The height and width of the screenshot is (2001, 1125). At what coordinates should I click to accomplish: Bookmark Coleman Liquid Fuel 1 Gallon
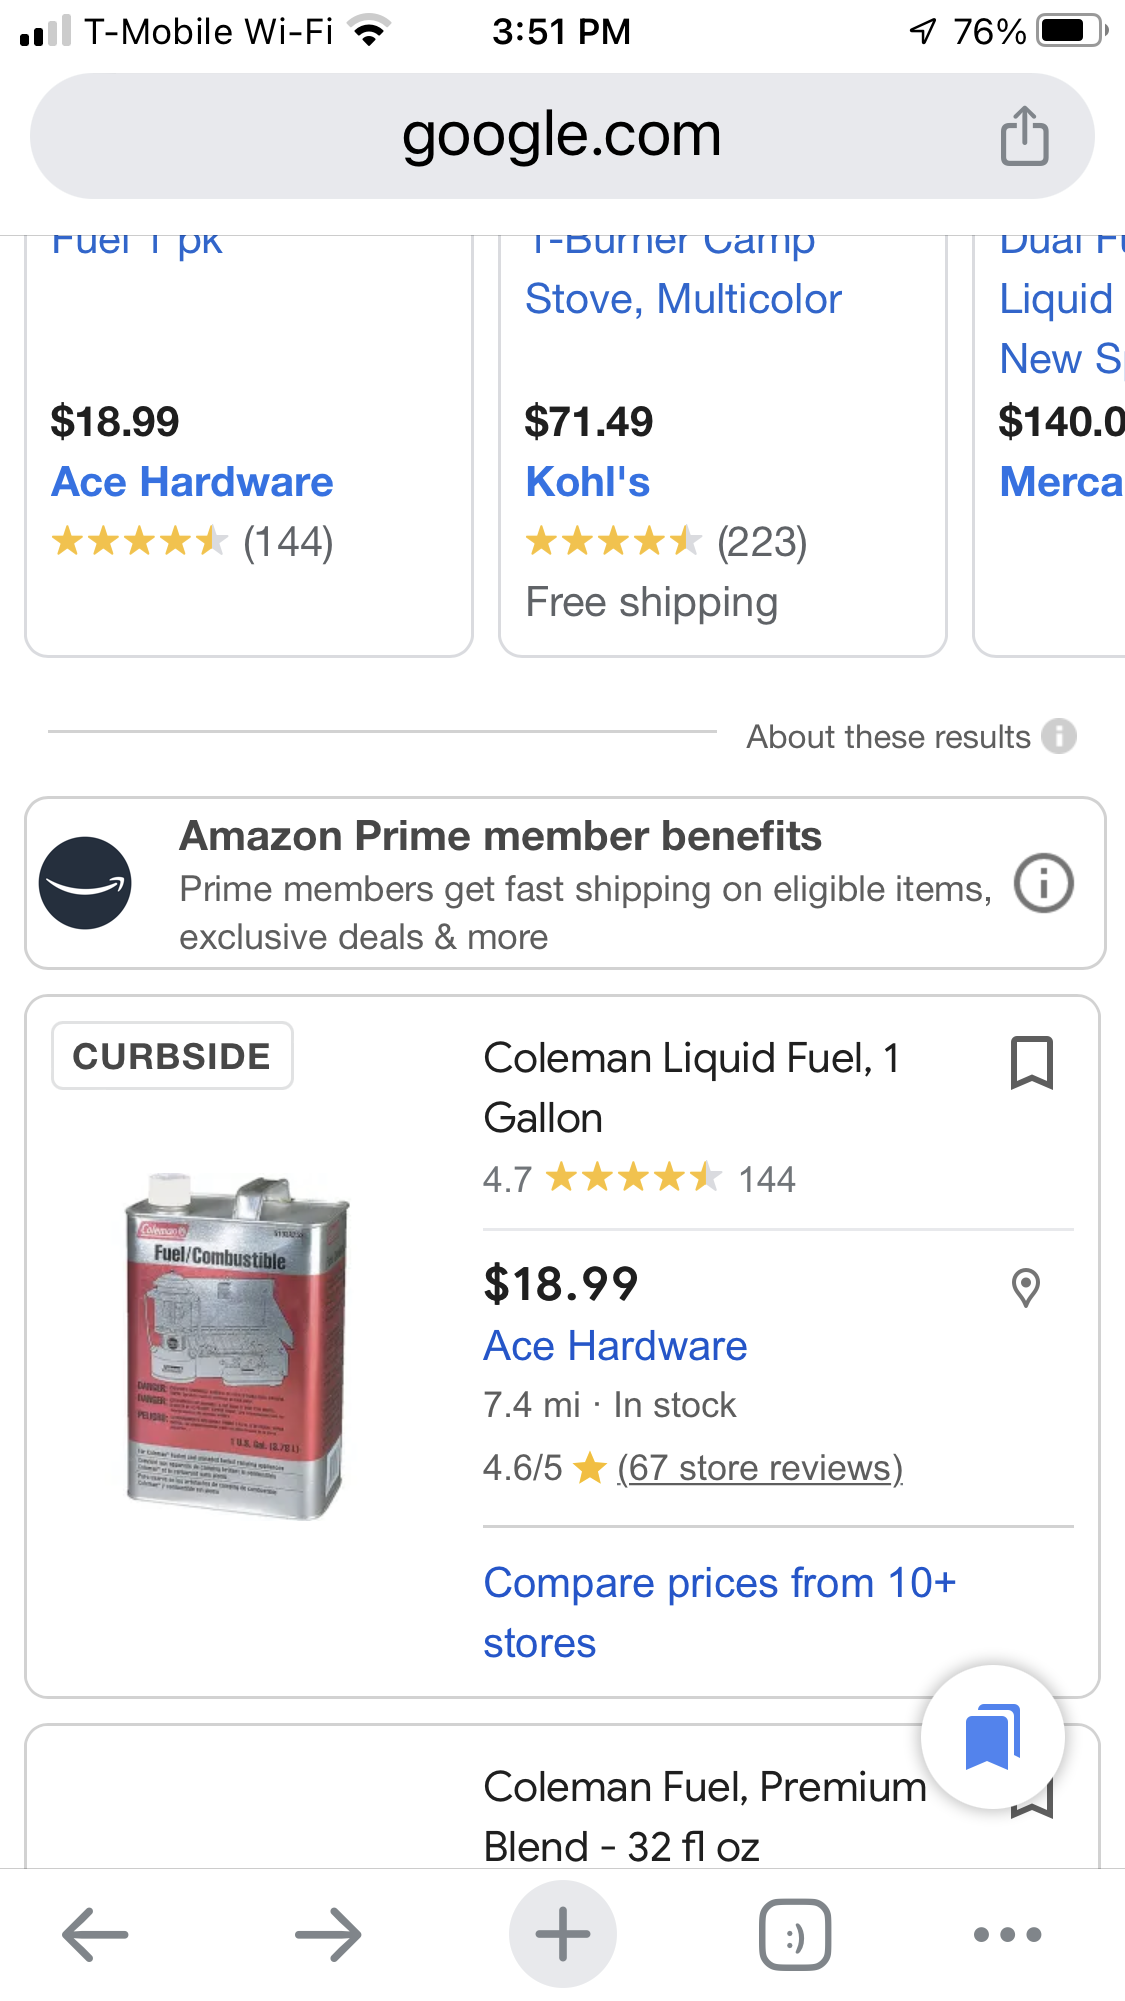[1031, 1062]
